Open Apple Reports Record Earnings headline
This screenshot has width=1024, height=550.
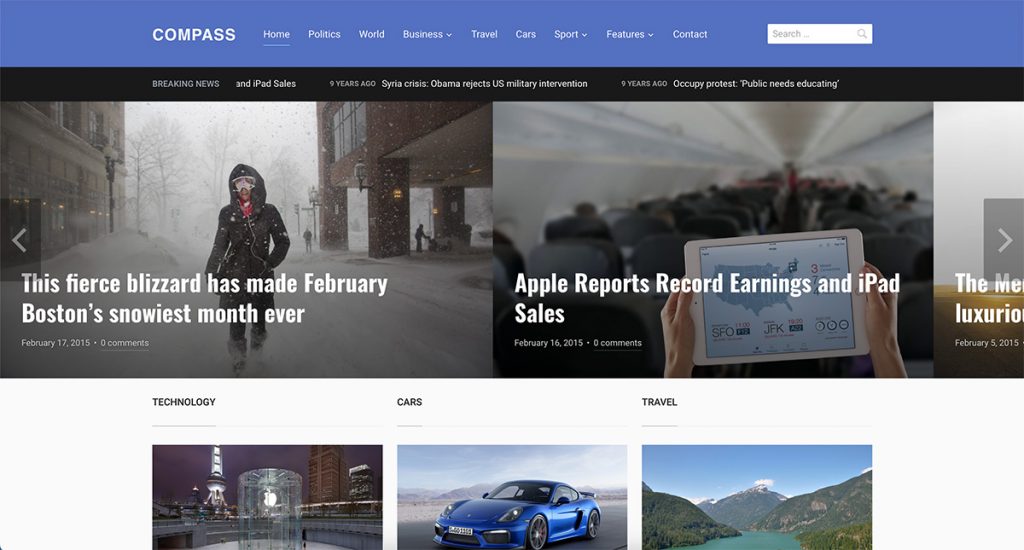pos(707,299)
